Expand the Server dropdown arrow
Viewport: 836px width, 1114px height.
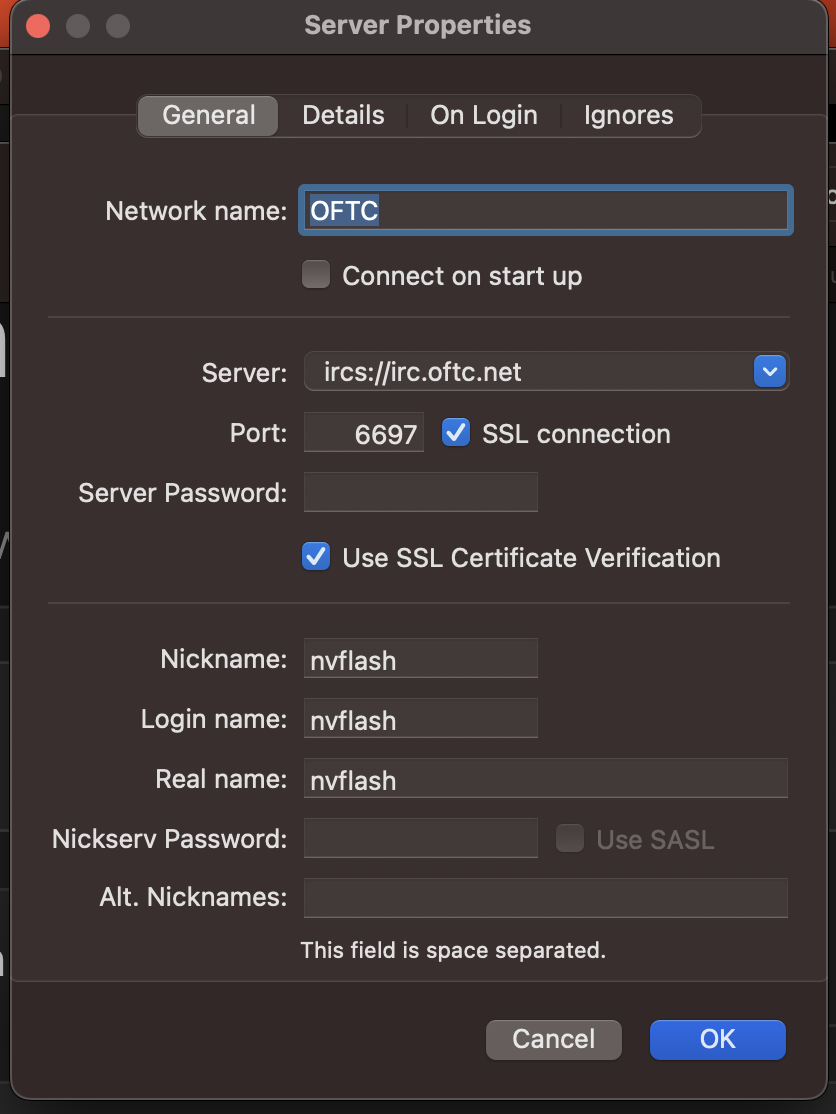point(770,372)
